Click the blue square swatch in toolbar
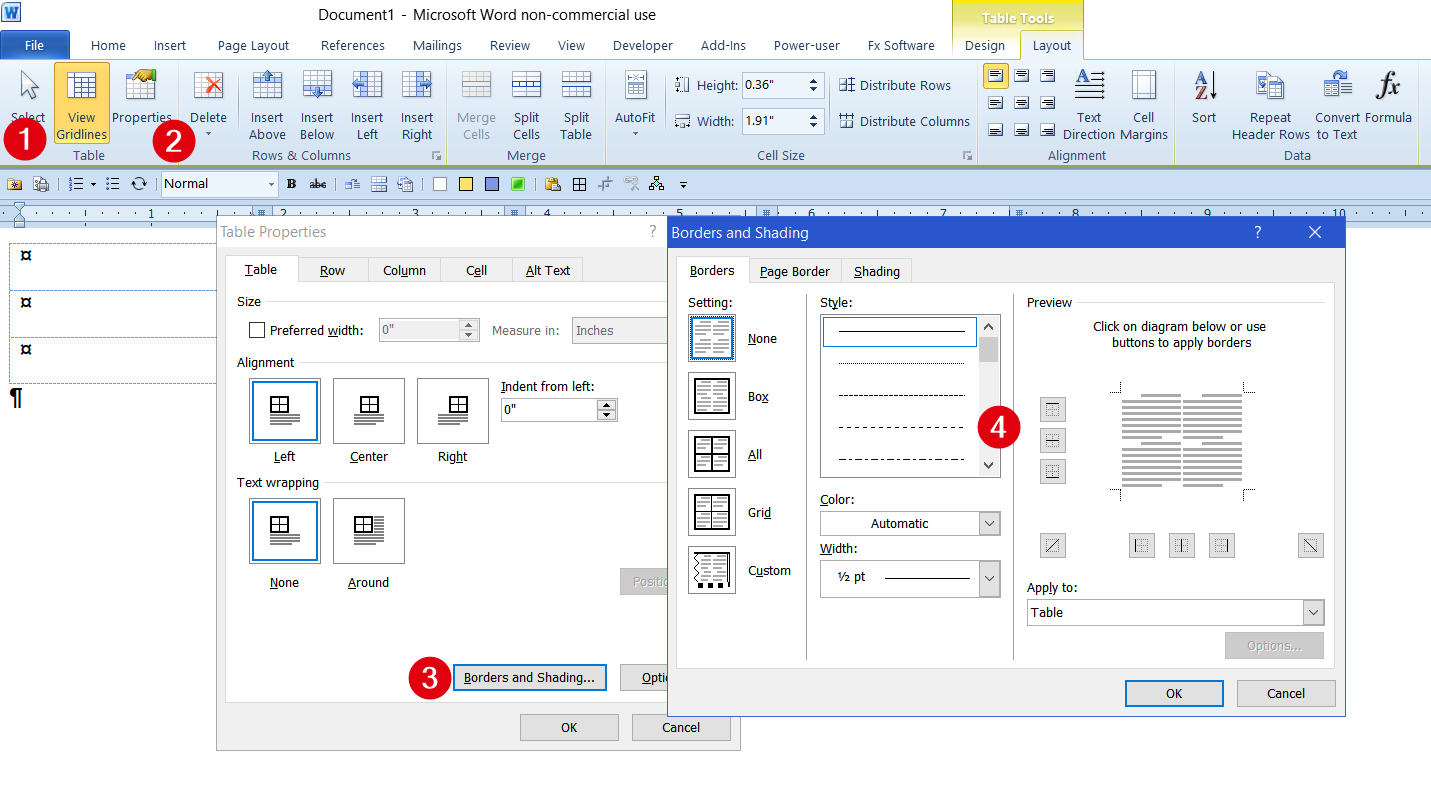This screenshot has width=1431, height=807. tap(492, 184)
